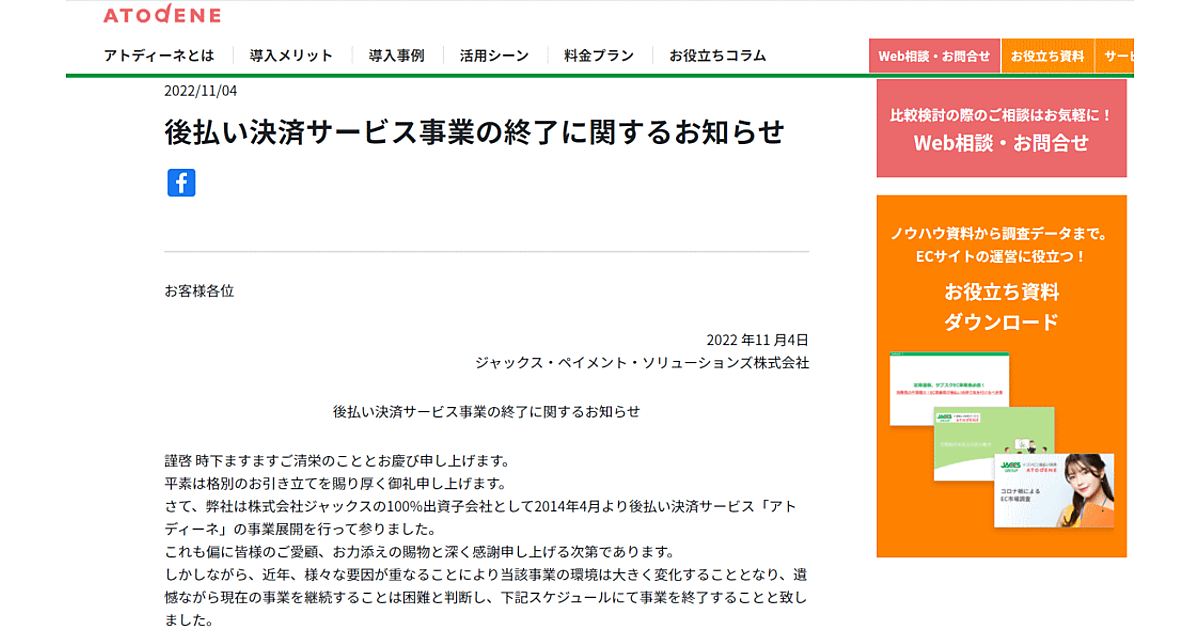Share the article via the Facebook icon

[x=181, y=183]
